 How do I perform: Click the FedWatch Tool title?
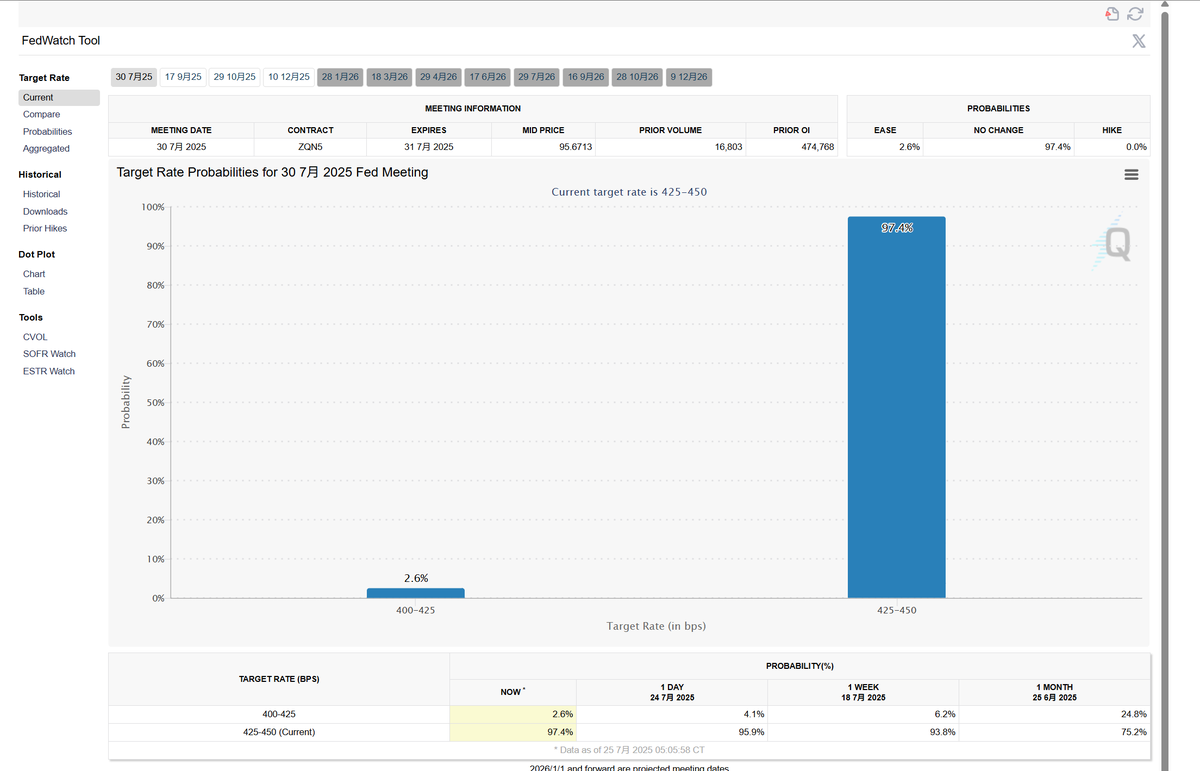(x=61, y=41)
